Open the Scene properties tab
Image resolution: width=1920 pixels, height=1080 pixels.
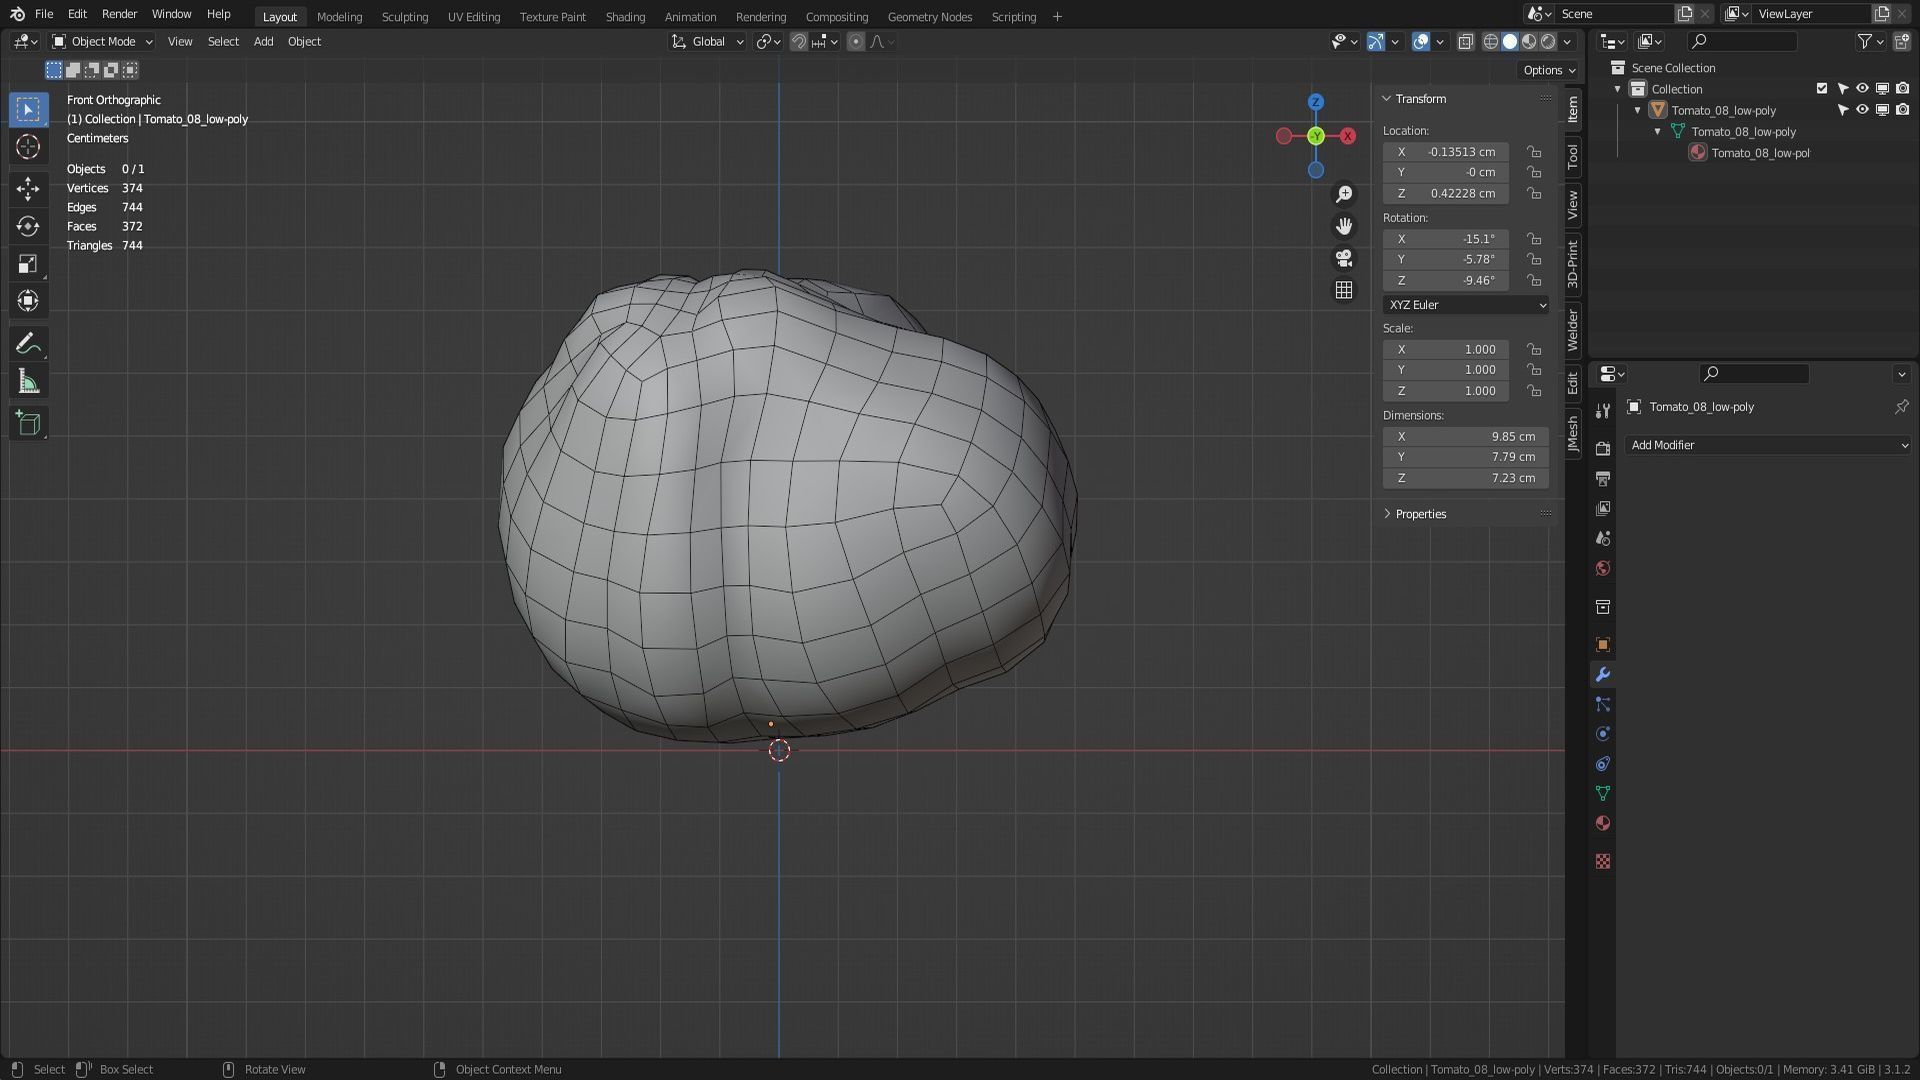click(1603, 539)
